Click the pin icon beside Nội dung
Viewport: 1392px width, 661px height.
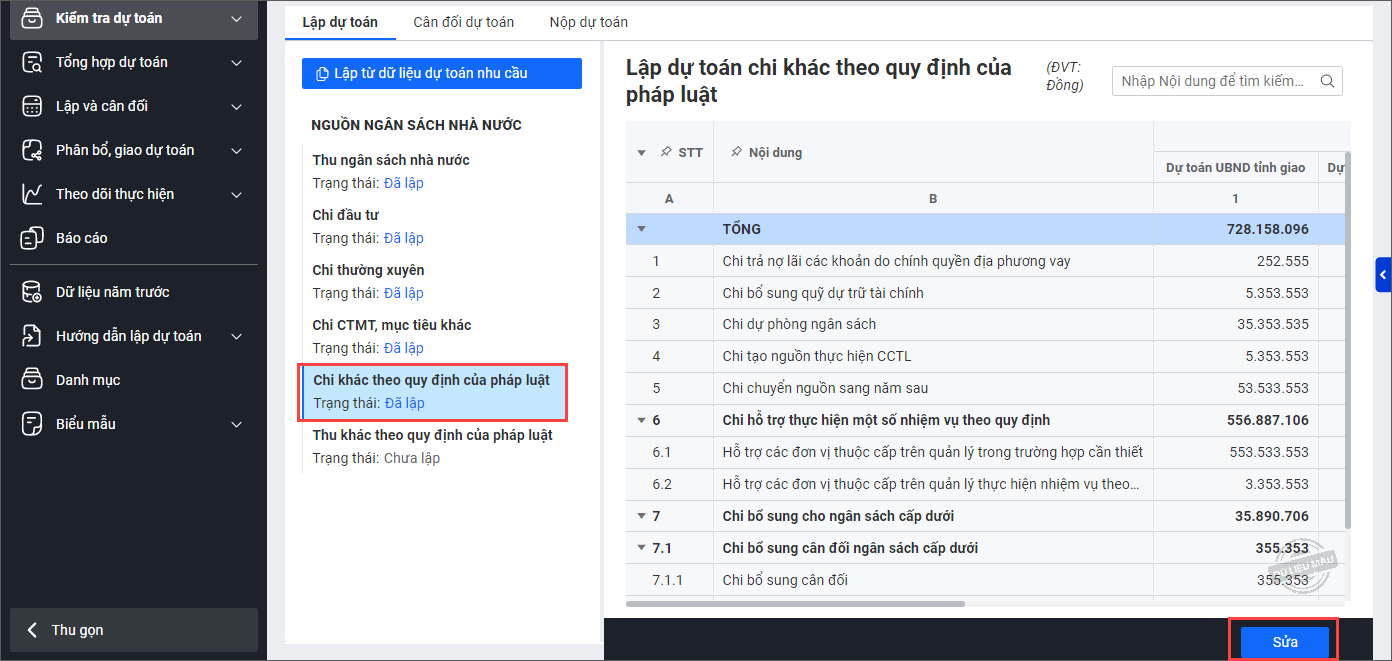[x=736, y=153]
